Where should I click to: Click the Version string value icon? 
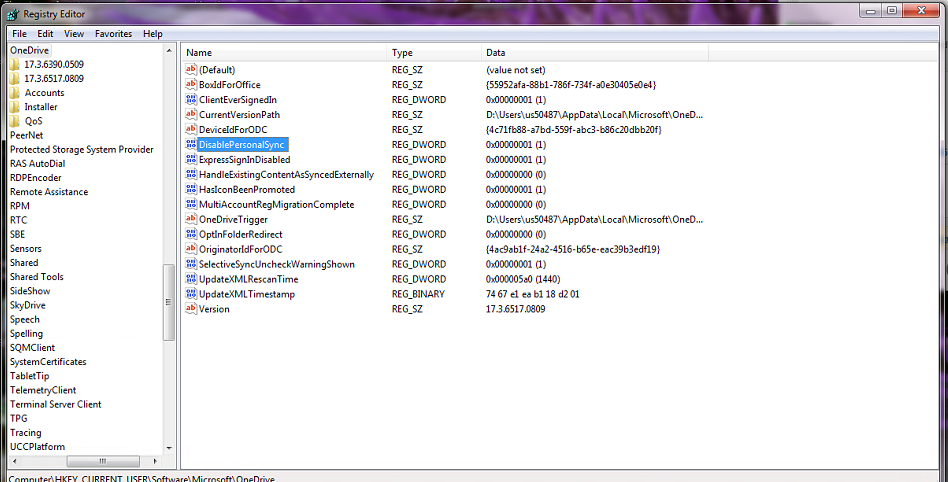pyautogui.click(x=191, y=309)
